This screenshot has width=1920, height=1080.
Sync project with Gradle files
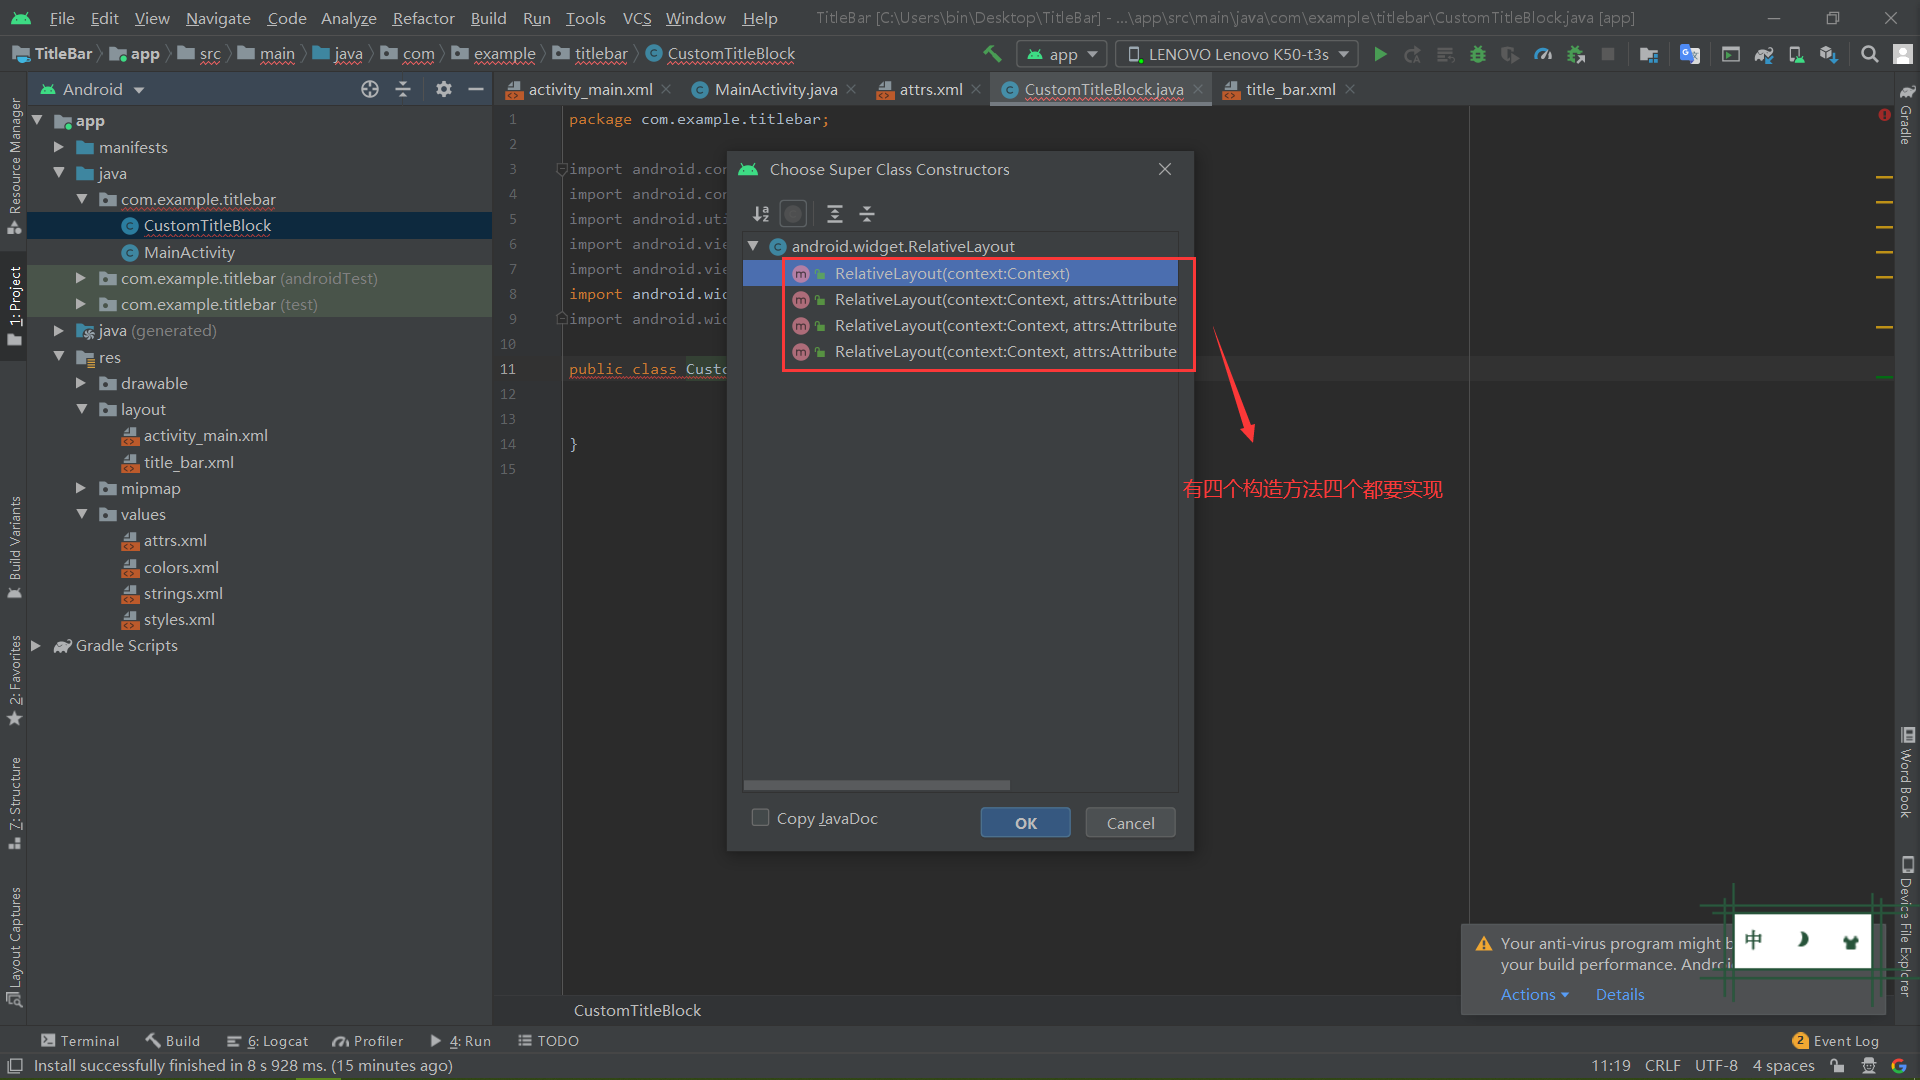coord(1763,54)
